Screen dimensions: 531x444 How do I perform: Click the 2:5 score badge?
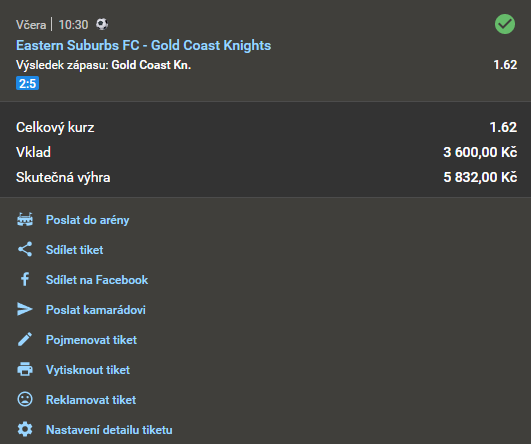(x=27, y=83)
